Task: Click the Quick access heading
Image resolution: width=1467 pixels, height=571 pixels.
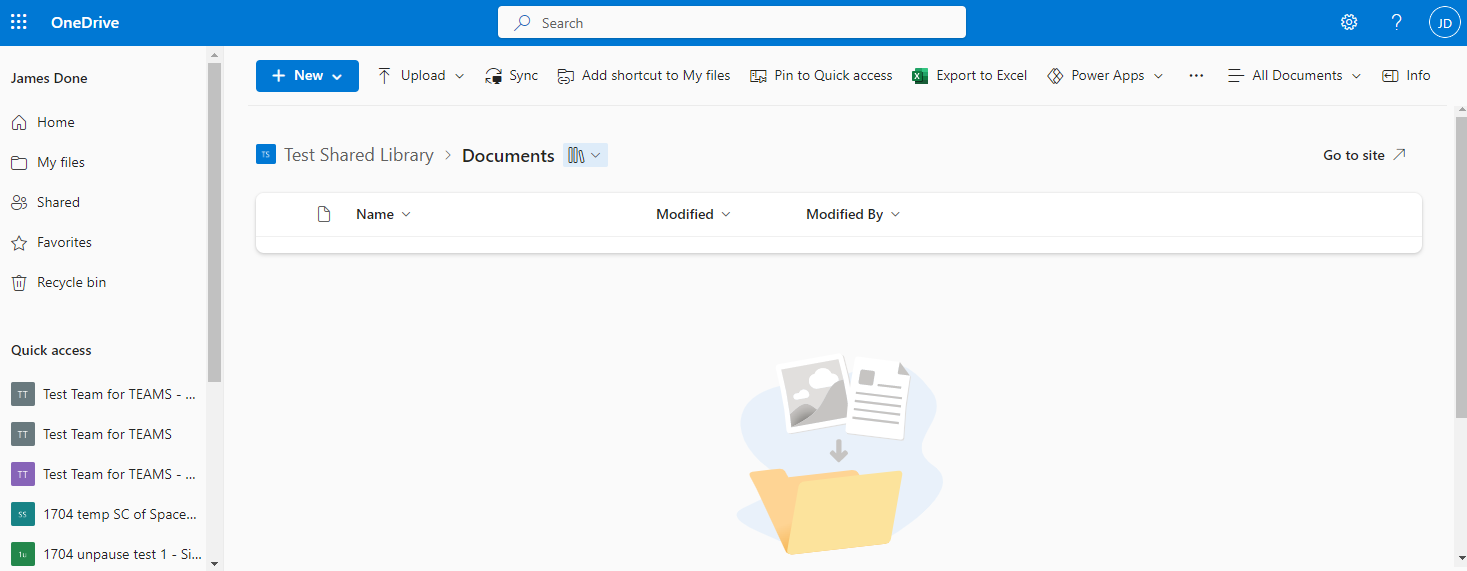Action: pyautogui.click(x=51, y=350)
